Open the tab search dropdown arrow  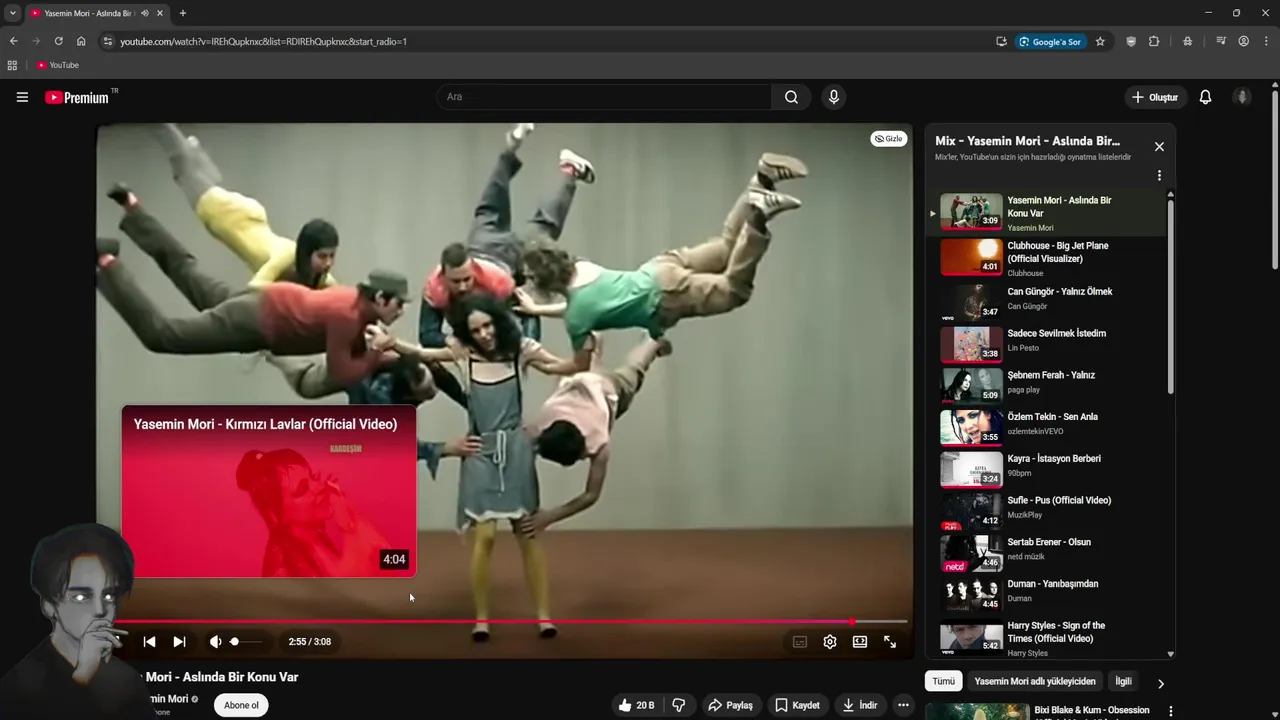pyautogui.click(x=13, y=13)
